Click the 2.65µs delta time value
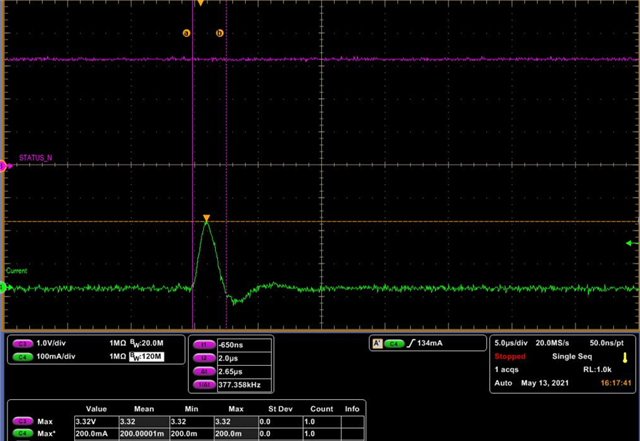The height and width of the screenshot is (441, 640). pyautogui.click(x=231, y=372)
